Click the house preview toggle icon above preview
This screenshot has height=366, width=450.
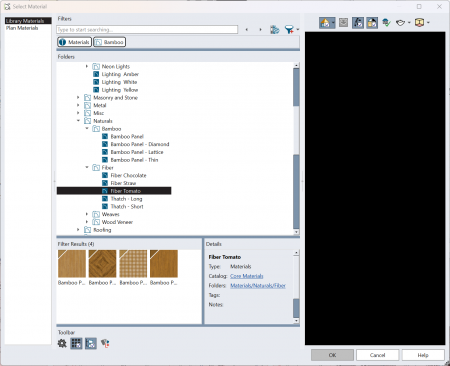coord(325,23)
